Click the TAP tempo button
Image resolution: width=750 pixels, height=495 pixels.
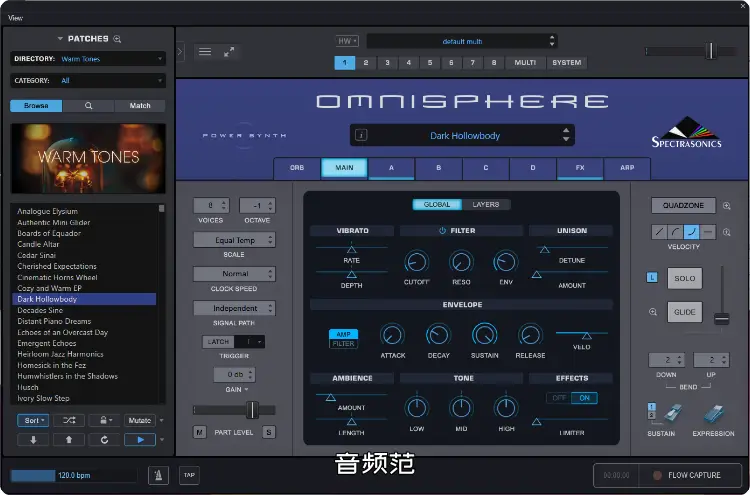point(189,475)
